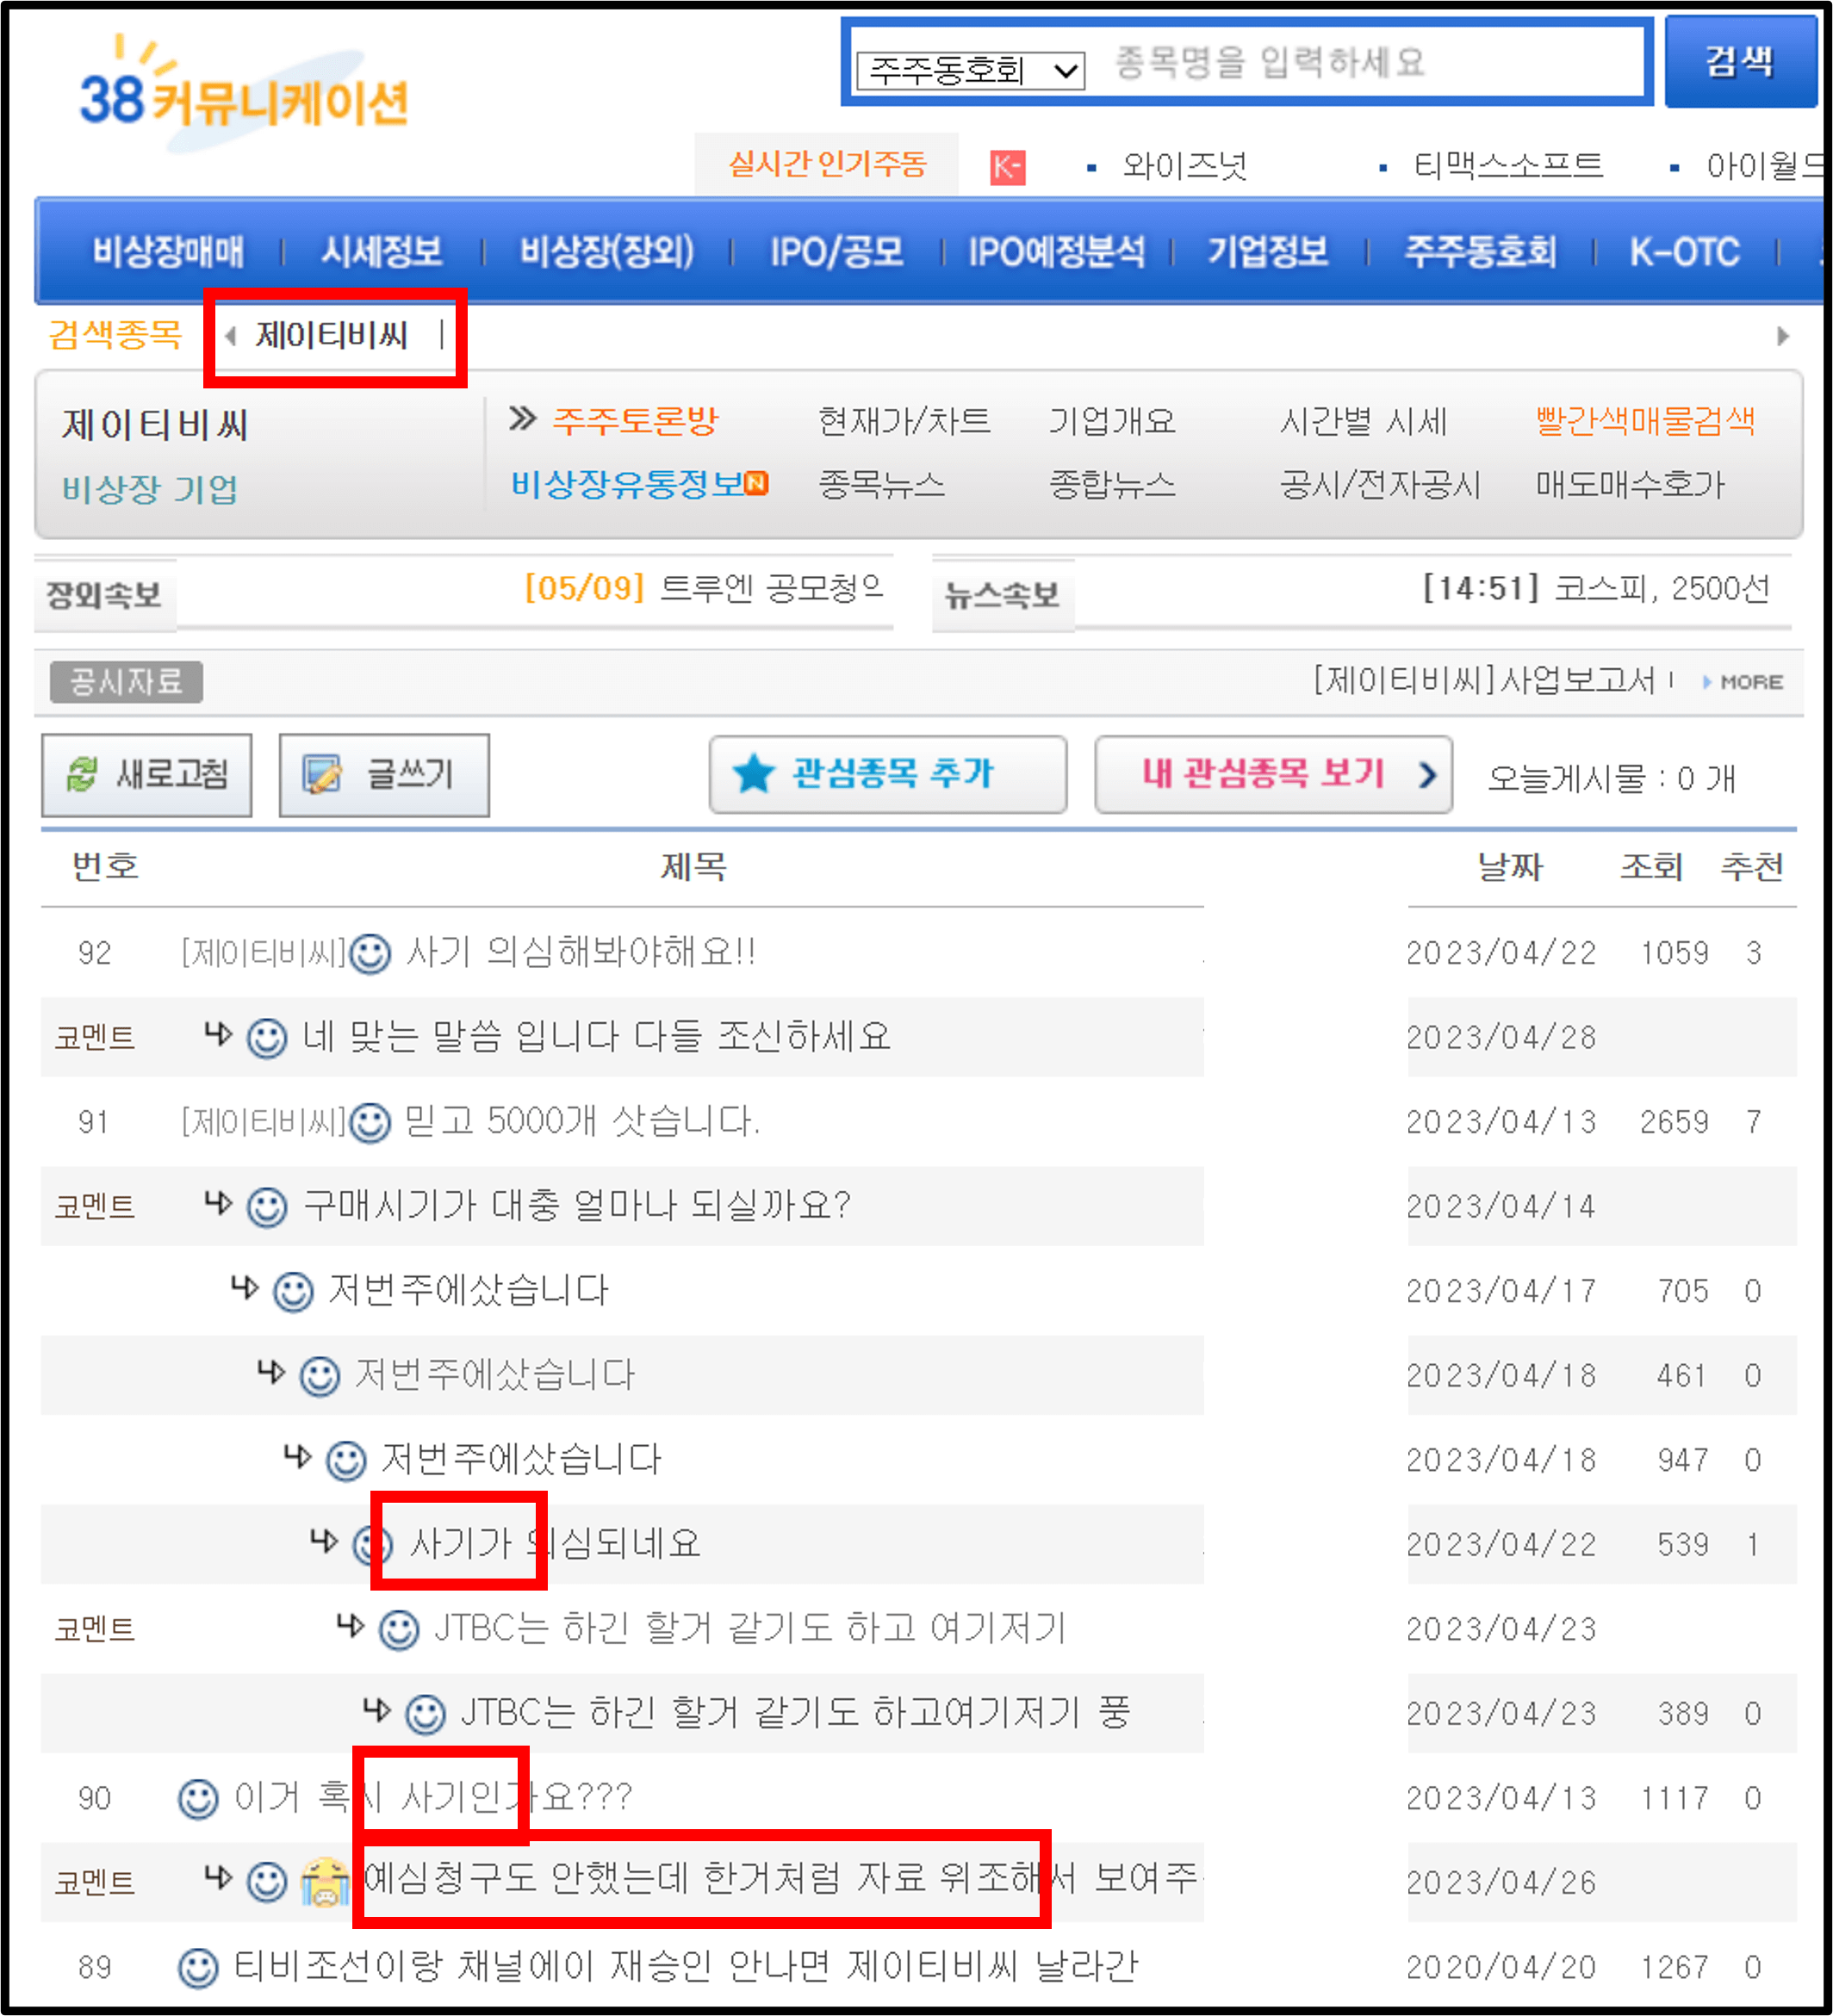Viewport: 1833px width, 2016px height.
Task: Select the IPO/공모 menu item
Action: point(840,252)
